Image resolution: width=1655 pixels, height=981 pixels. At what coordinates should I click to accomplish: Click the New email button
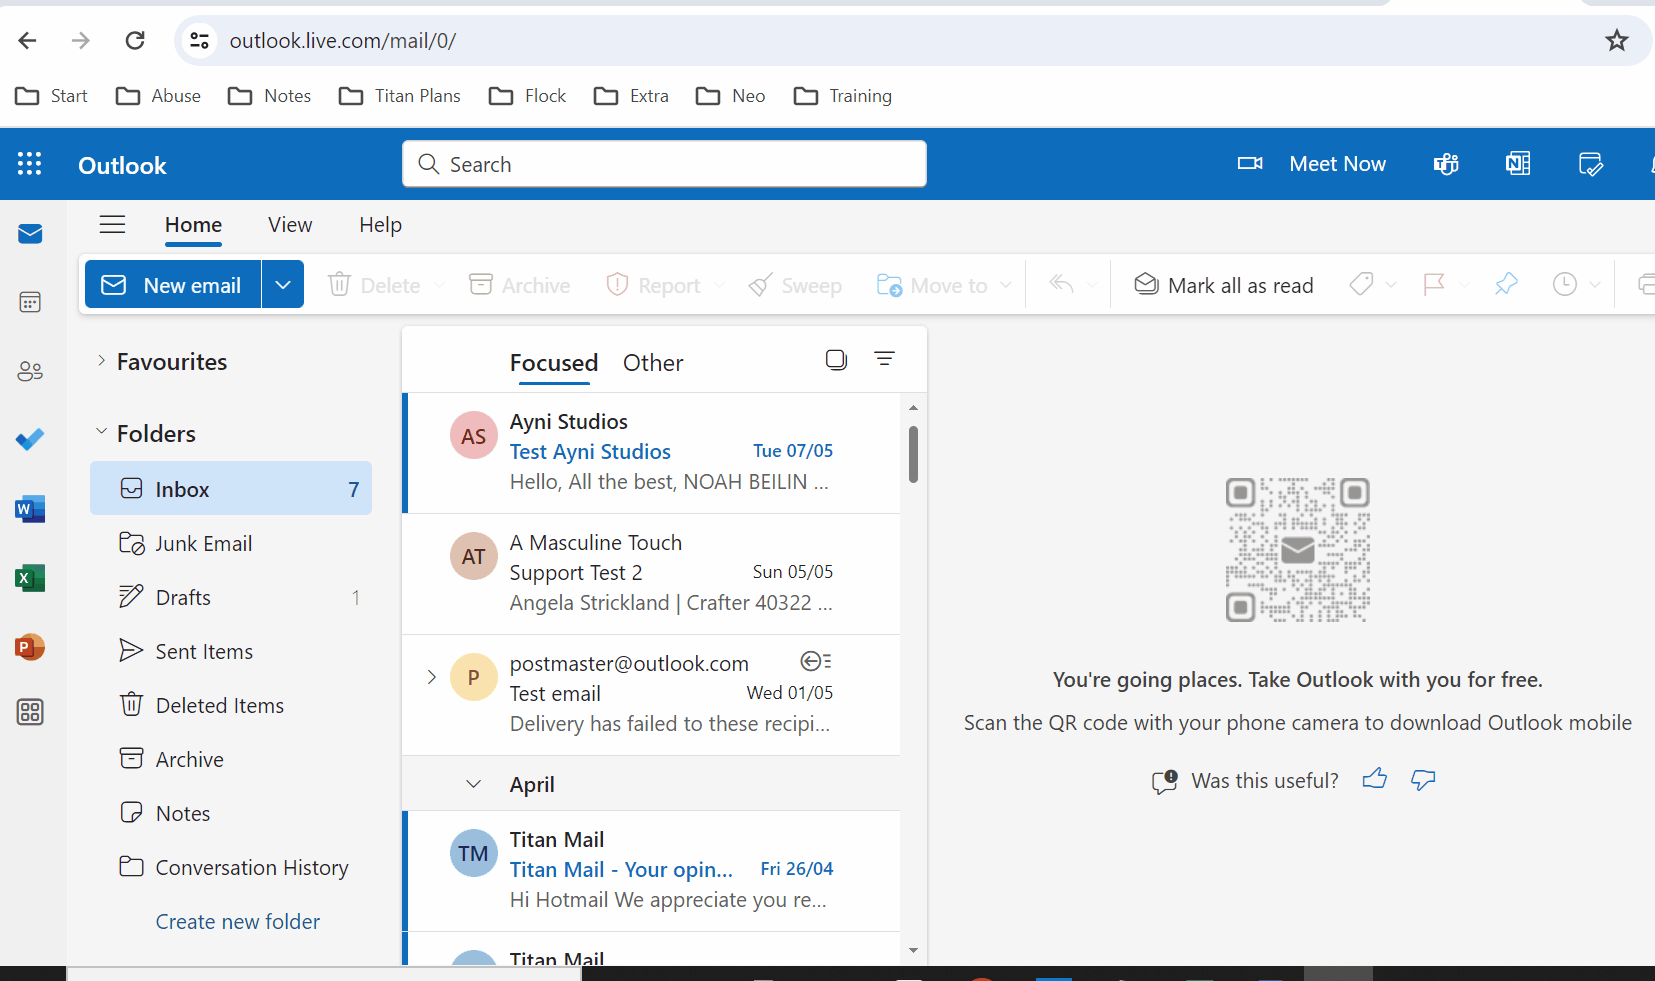[x=173, y=285]
